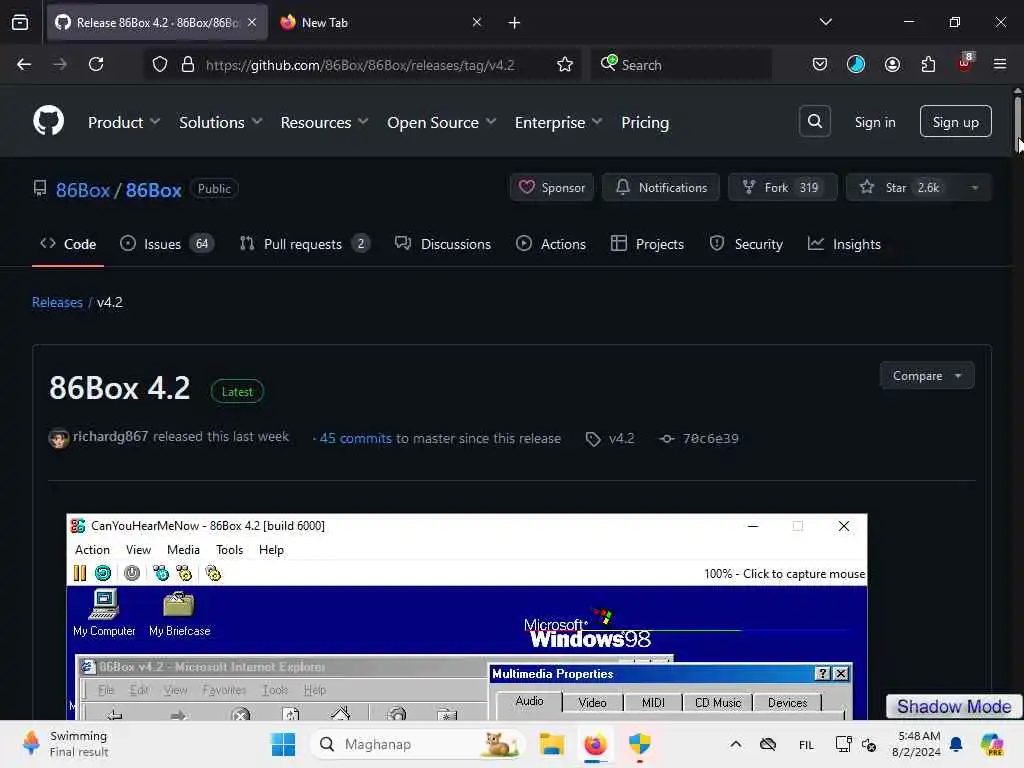The height and width of the screenshot is (768, 1024).
Task: Open the weather widget Swimming result
Action: click(65, 744)
